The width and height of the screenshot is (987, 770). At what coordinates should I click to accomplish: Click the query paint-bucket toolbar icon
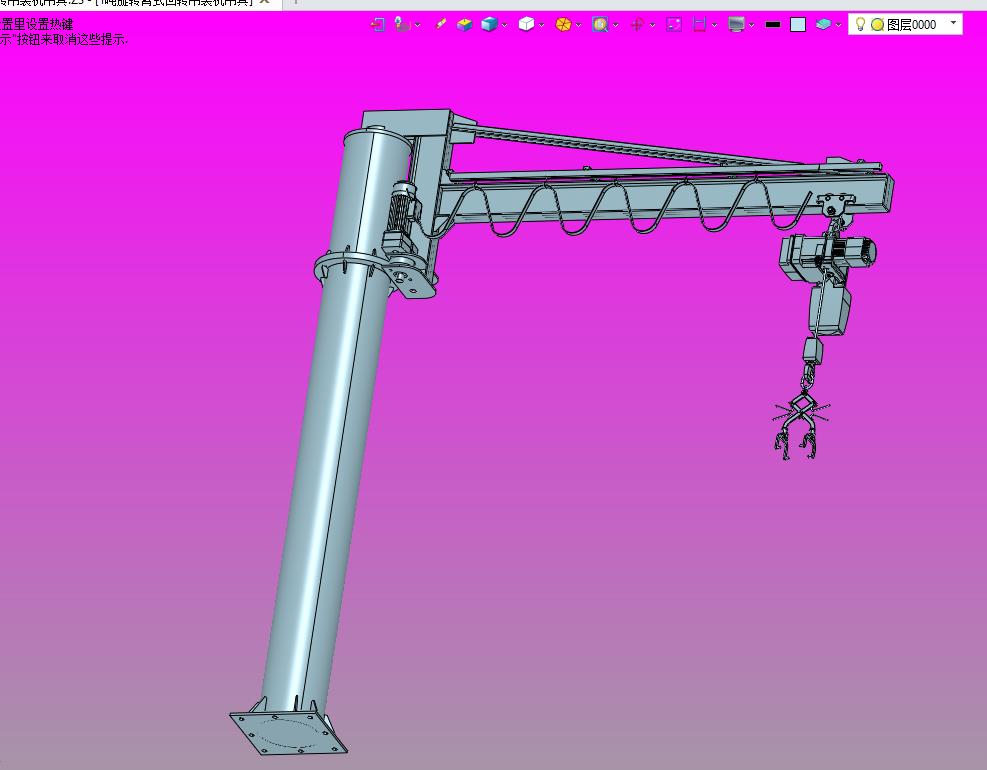coord(402,25)
